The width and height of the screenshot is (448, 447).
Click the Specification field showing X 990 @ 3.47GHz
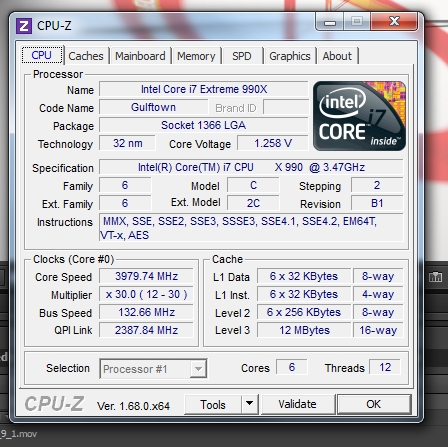point(251,167)
